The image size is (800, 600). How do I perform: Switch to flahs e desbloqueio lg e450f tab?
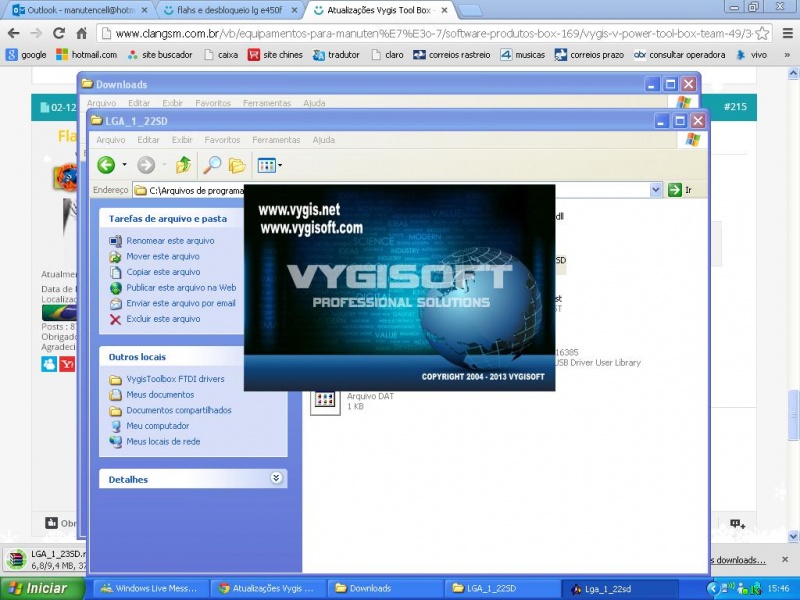pyautogui.click(x=230, y=10)
